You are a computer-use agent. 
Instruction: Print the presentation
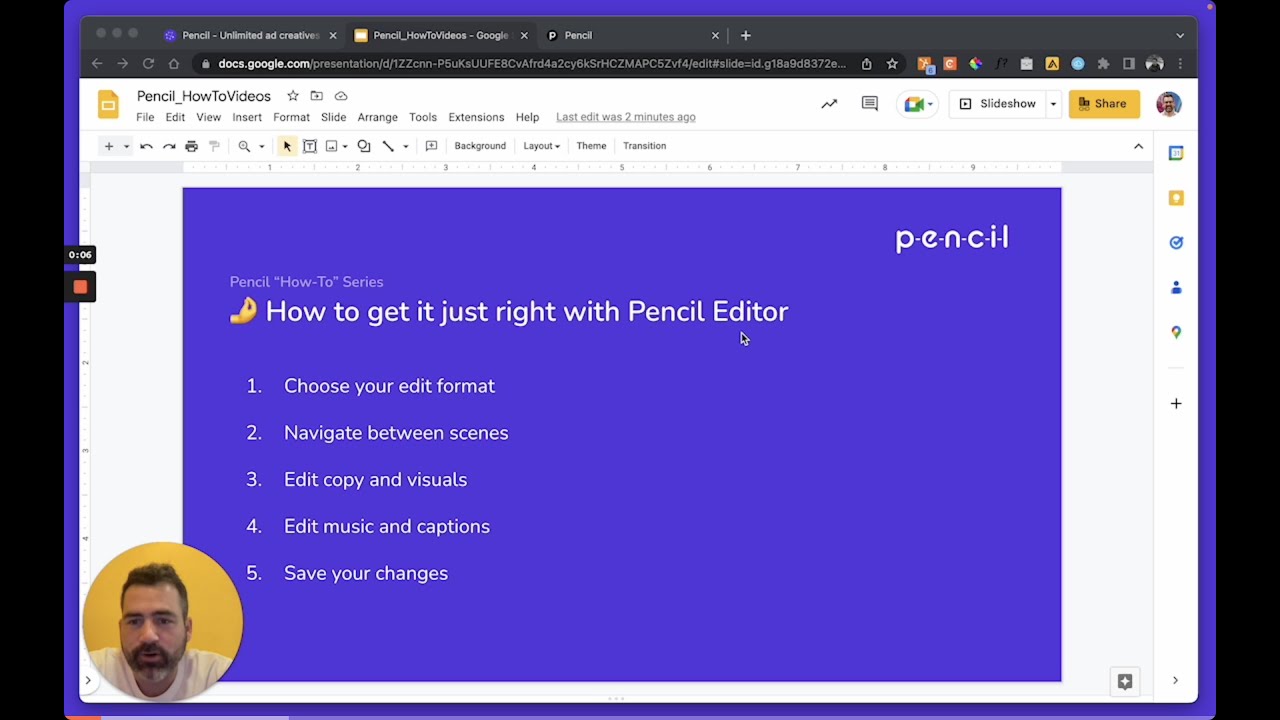click(191, 146)
